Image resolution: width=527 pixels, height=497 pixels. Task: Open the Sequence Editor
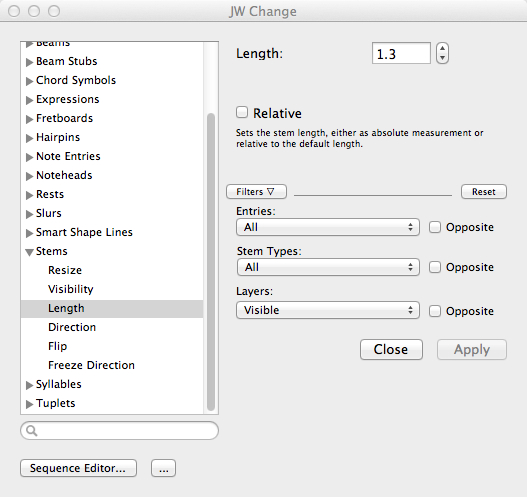[x=78, y=468]
